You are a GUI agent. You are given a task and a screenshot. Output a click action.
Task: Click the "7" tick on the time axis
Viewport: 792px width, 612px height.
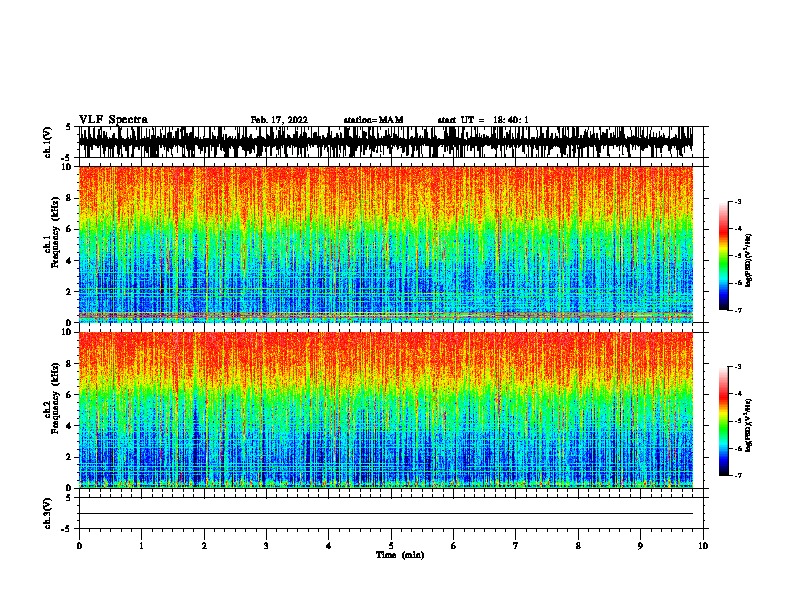(x=516, y=546)
